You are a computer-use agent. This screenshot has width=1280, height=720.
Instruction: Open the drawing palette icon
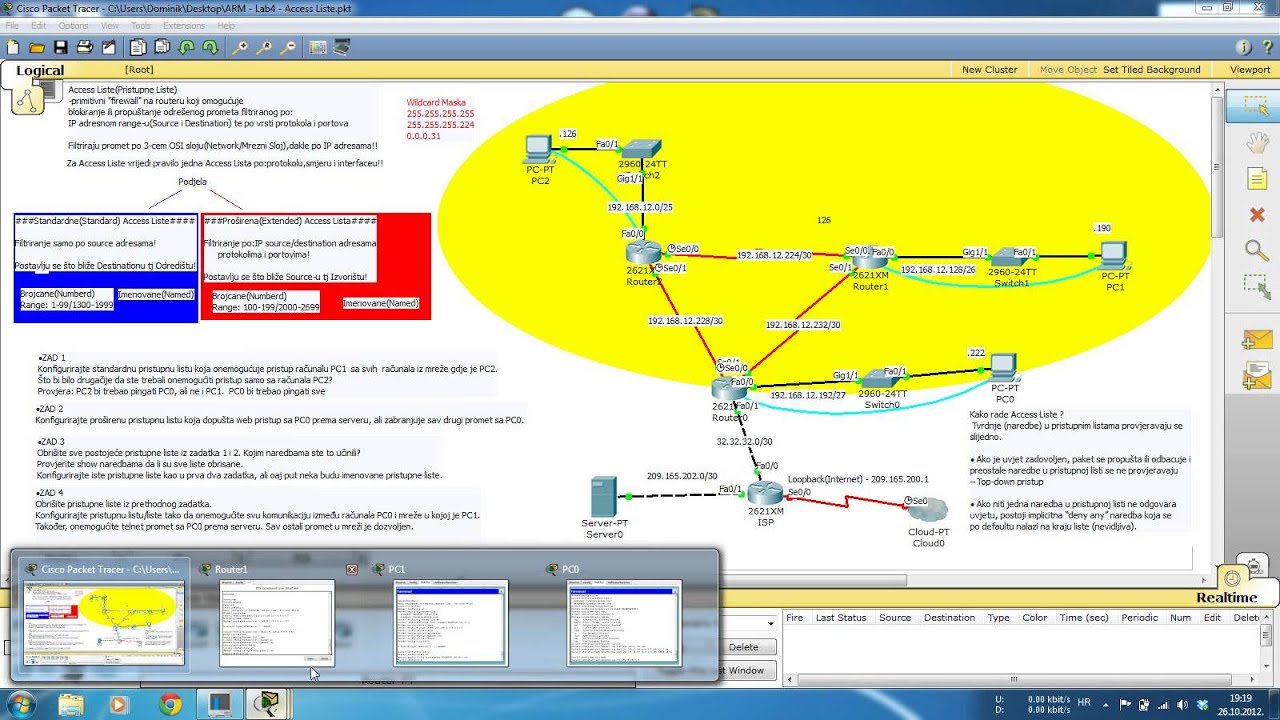coord(318,47)
